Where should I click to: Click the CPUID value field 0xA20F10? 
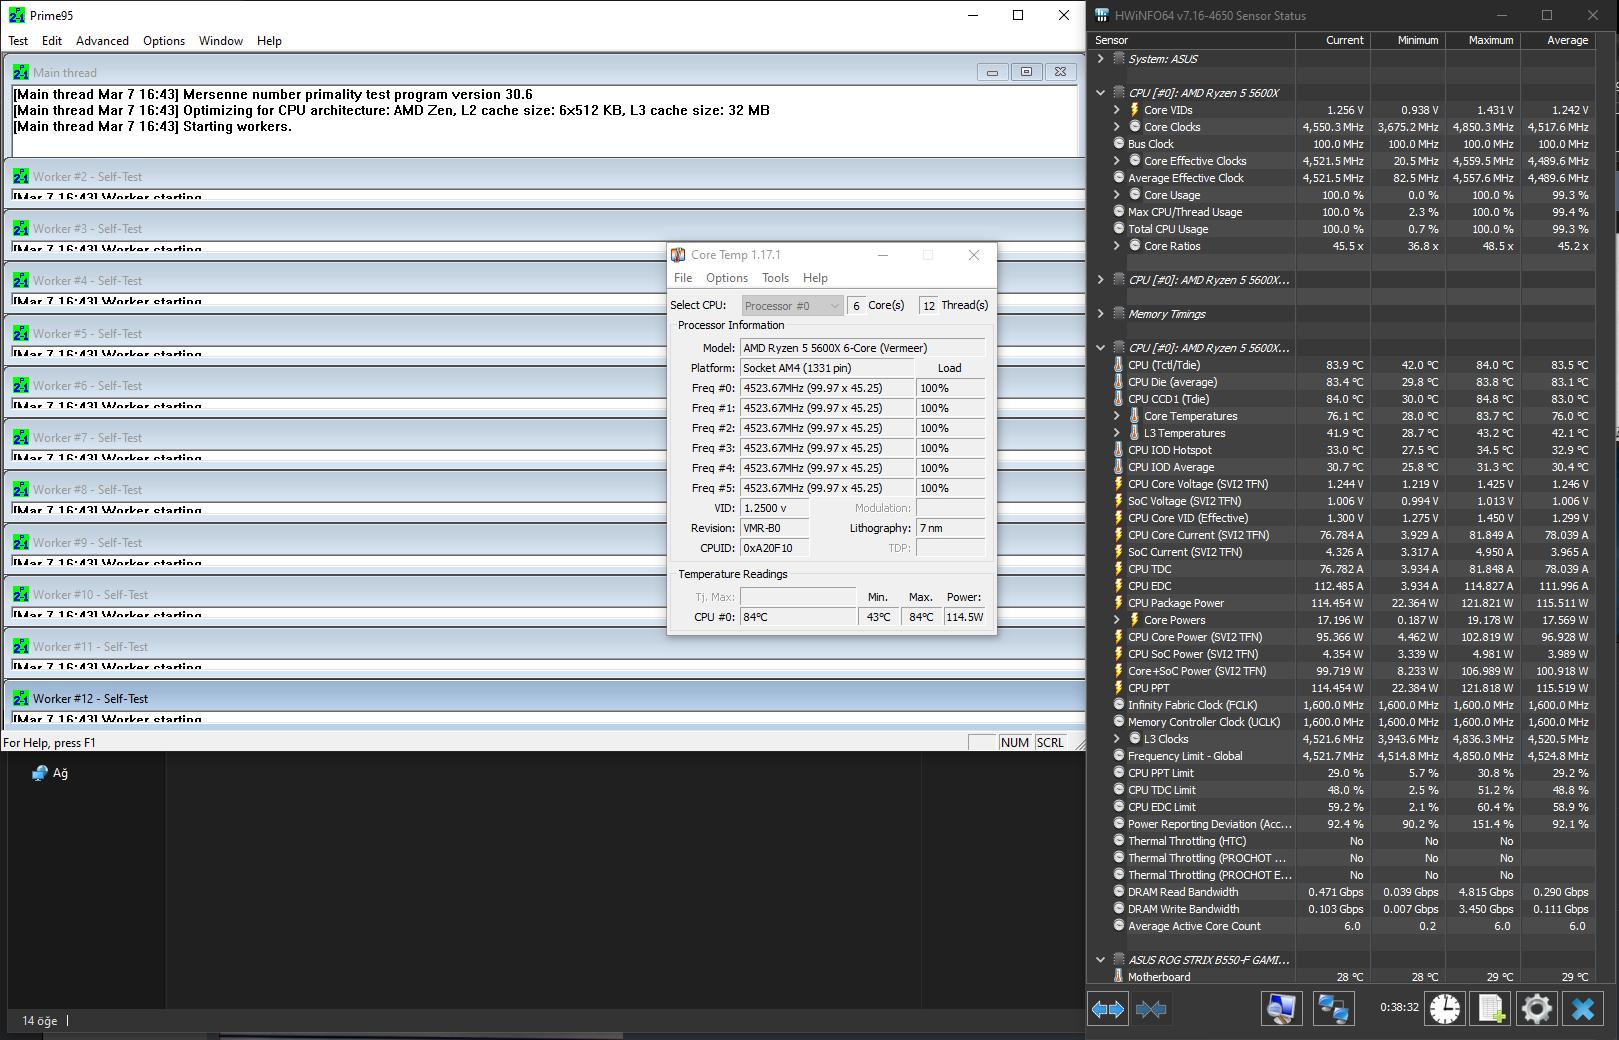pos(774,548)
